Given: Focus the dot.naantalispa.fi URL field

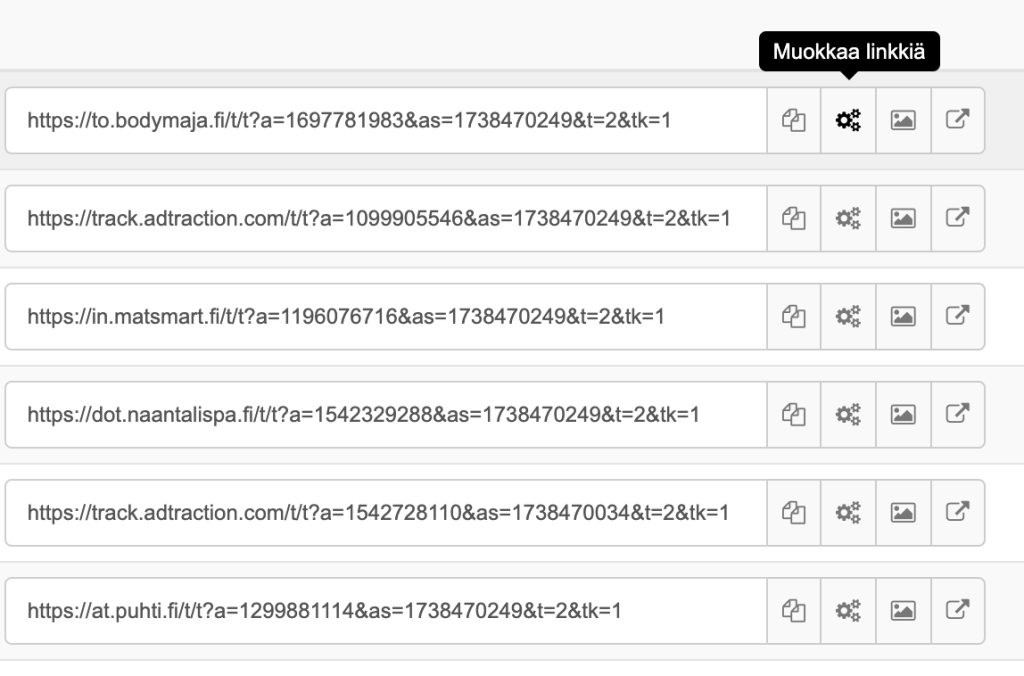Looking at the screenshot, I should coord(385,414).
